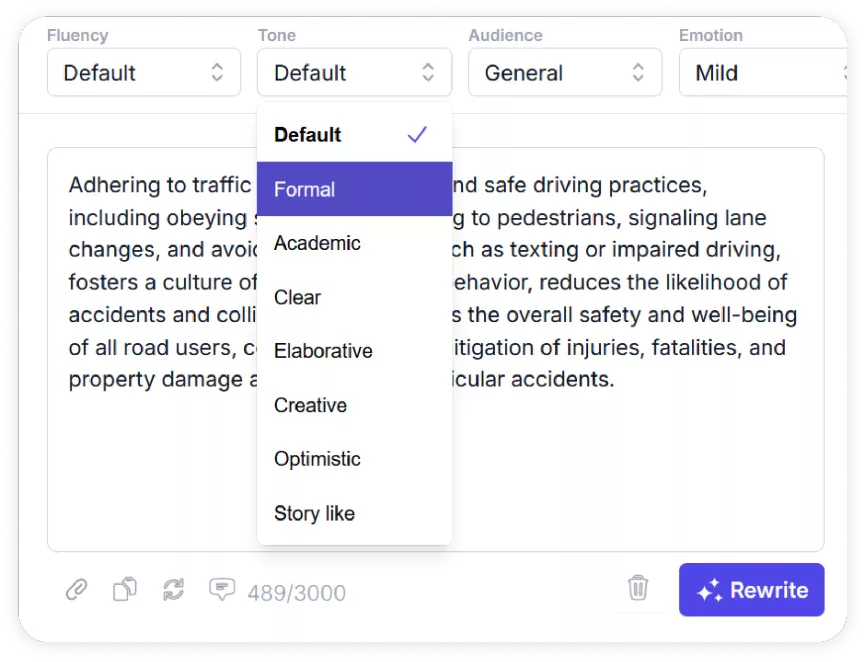Select Academic tone option
Image resolution: width=865 pixels, height=662 pixels.
tap(355, 243)
